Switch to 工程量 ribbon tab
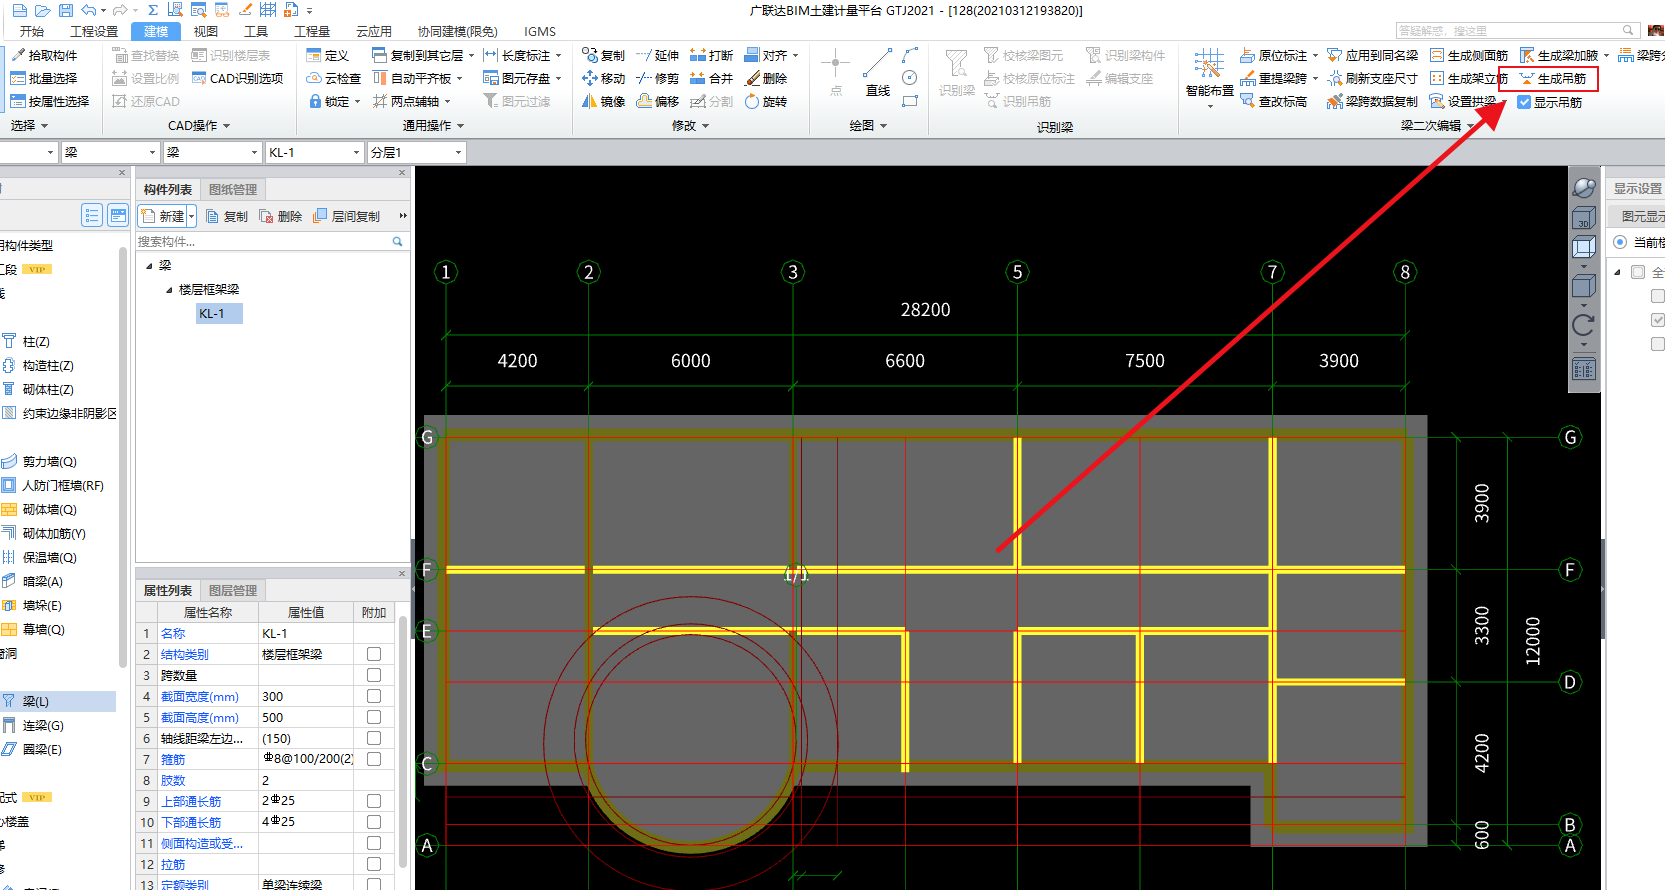The height and width of the screenshot is (890, 1665). [x=312, y=31]
